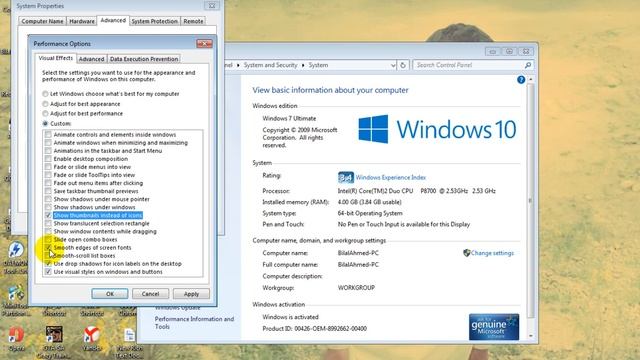Click Cancel in Performance Options

pos(150,294)
